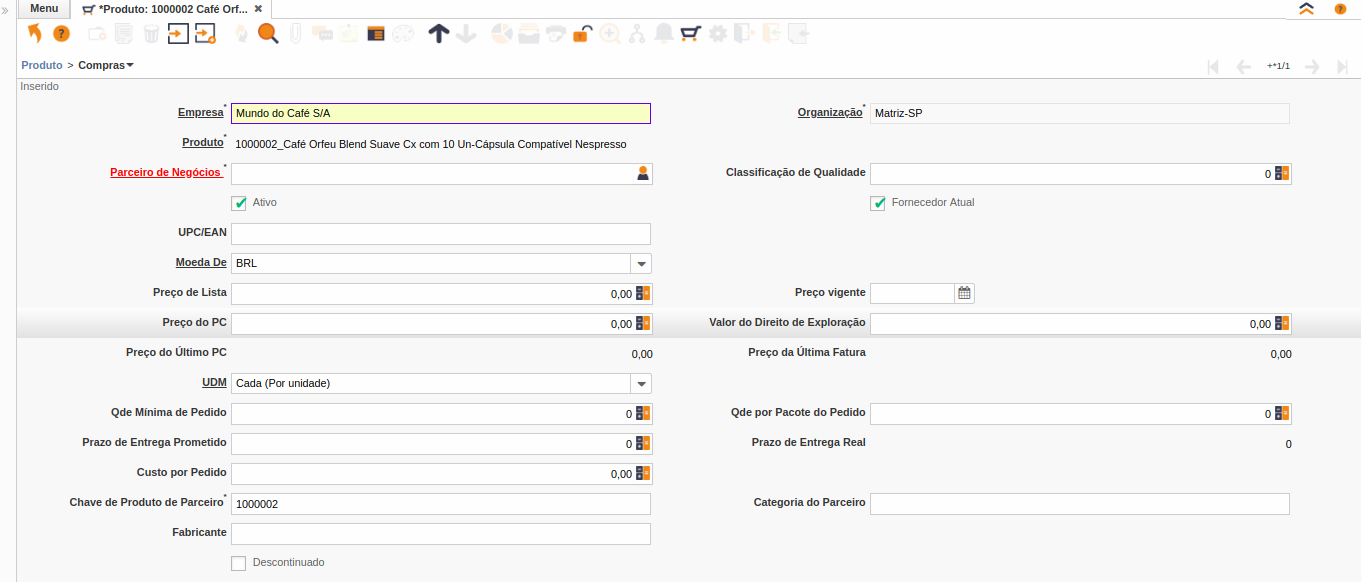Click the UDM label link

point(214,383)
